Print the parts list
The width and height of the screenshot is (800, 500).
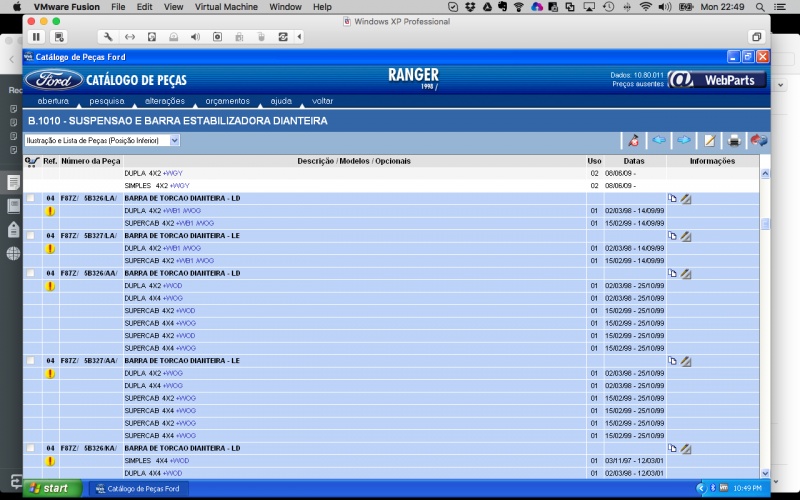click(734, 140)
